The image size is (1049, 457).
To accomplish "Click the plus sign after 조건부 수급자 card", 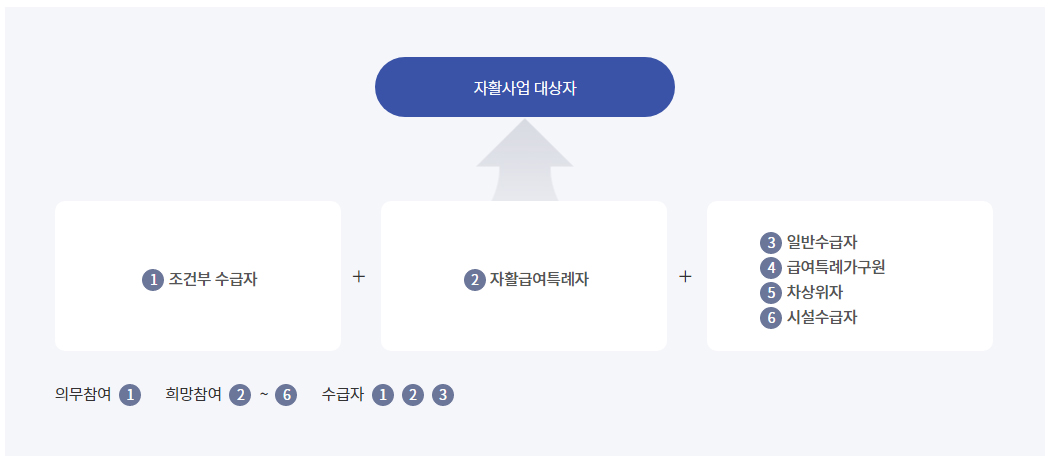I will click(359, 277).
